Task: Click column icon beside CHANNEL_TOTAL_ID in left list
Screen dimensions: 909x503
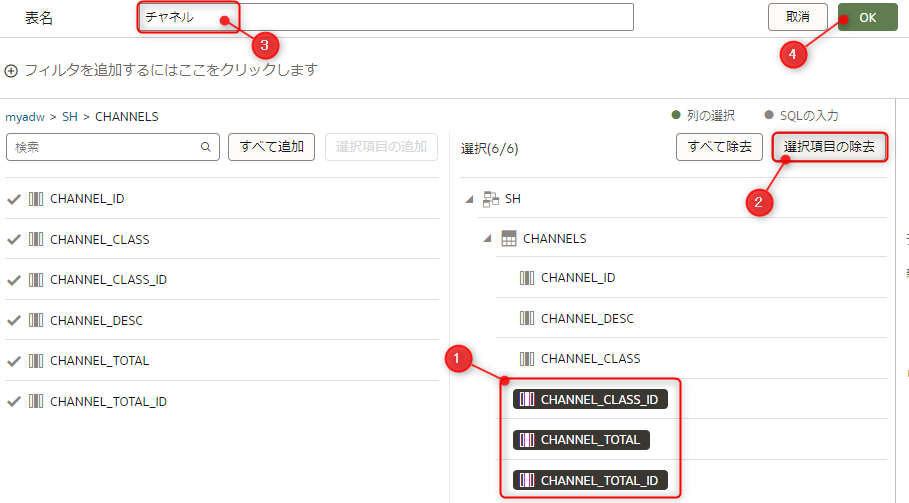Action: click(36, 401)
